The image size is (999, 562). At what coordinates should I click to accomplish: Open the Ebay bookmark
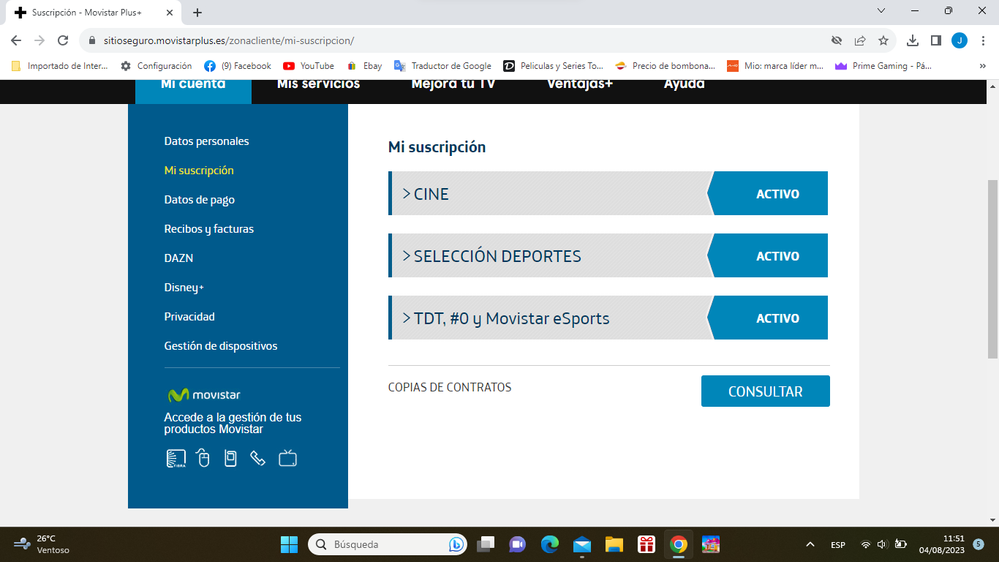click(364, 66)
